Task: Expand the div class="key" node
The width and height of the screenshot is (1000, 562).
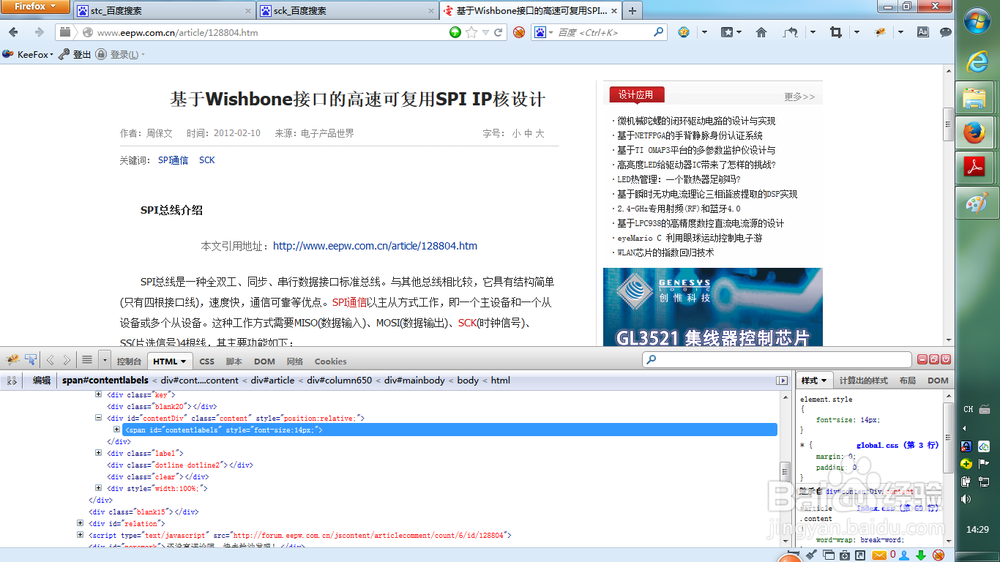Action: tap(98, 394)
